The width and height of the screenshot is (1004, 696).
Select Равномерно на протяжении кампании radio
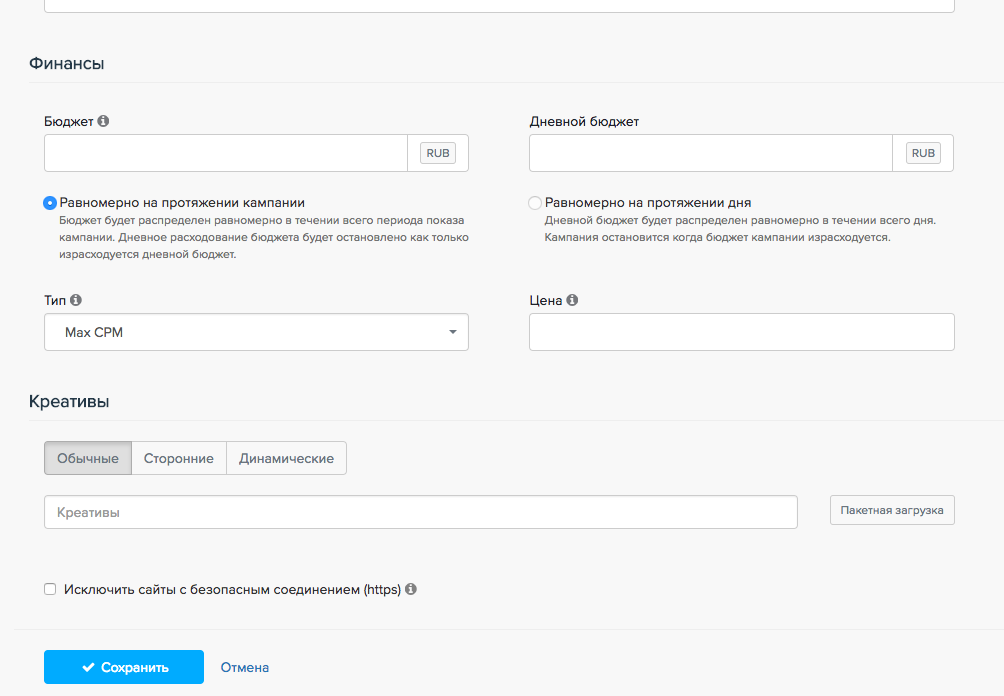(x=50, y=203)
